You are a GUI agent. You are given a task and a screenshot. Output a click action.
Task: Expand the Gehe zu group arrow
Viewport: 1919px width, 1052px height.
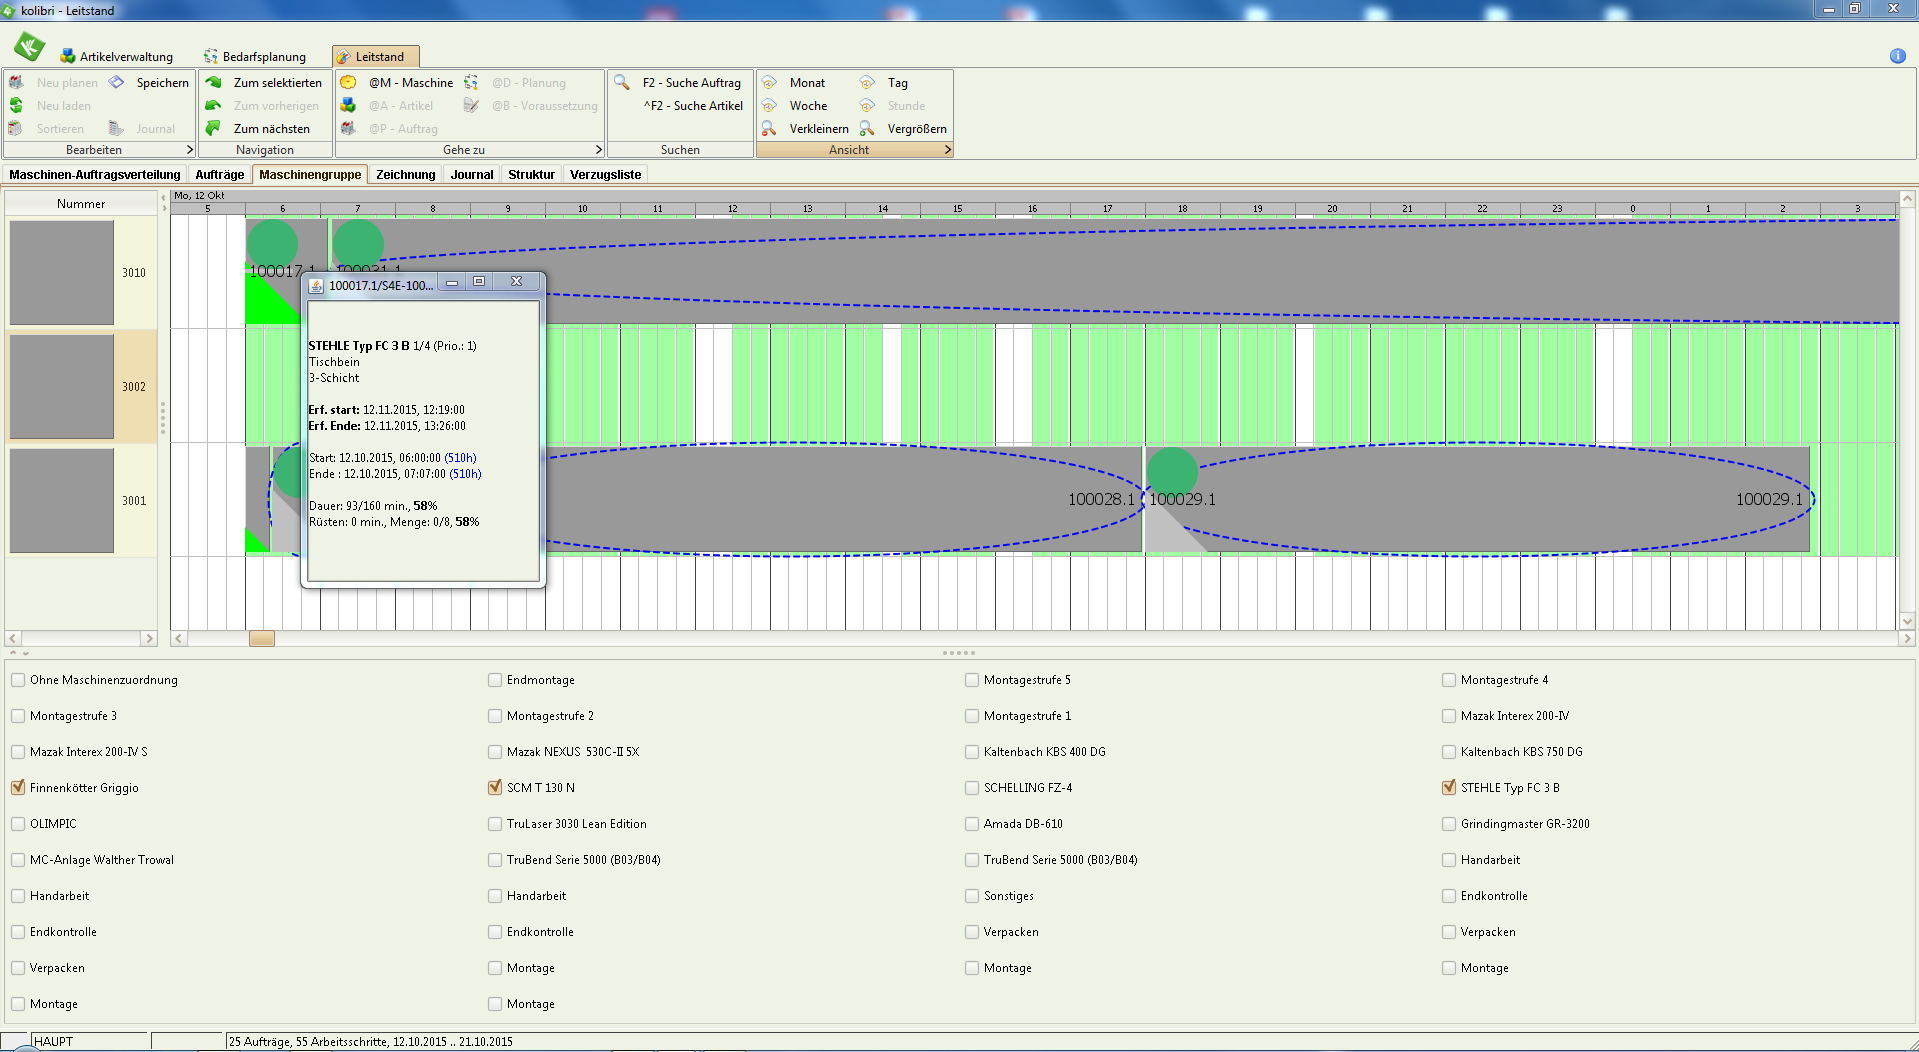coord(598,150)
